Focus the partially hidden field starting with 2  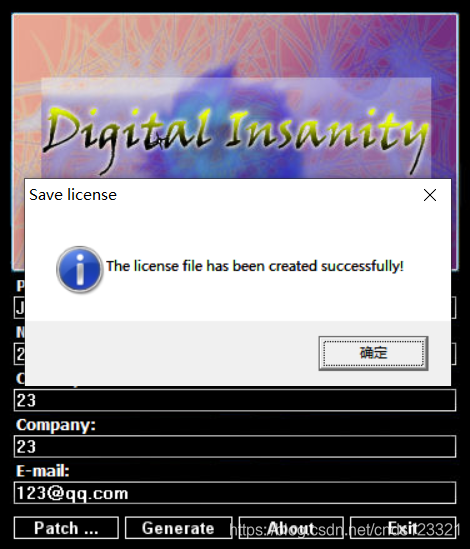[20, 354]
